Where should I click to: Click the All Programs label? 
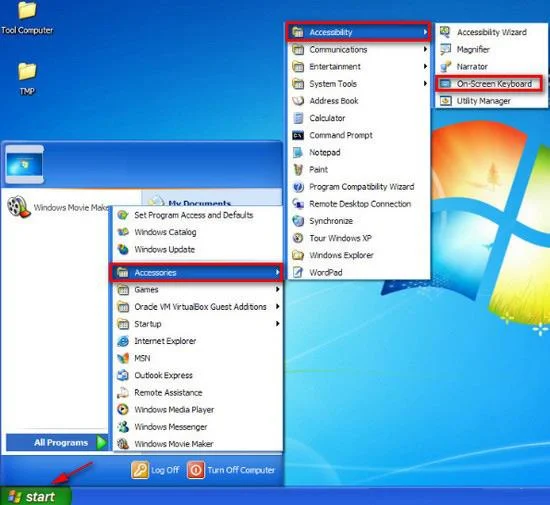coord(61,443)
